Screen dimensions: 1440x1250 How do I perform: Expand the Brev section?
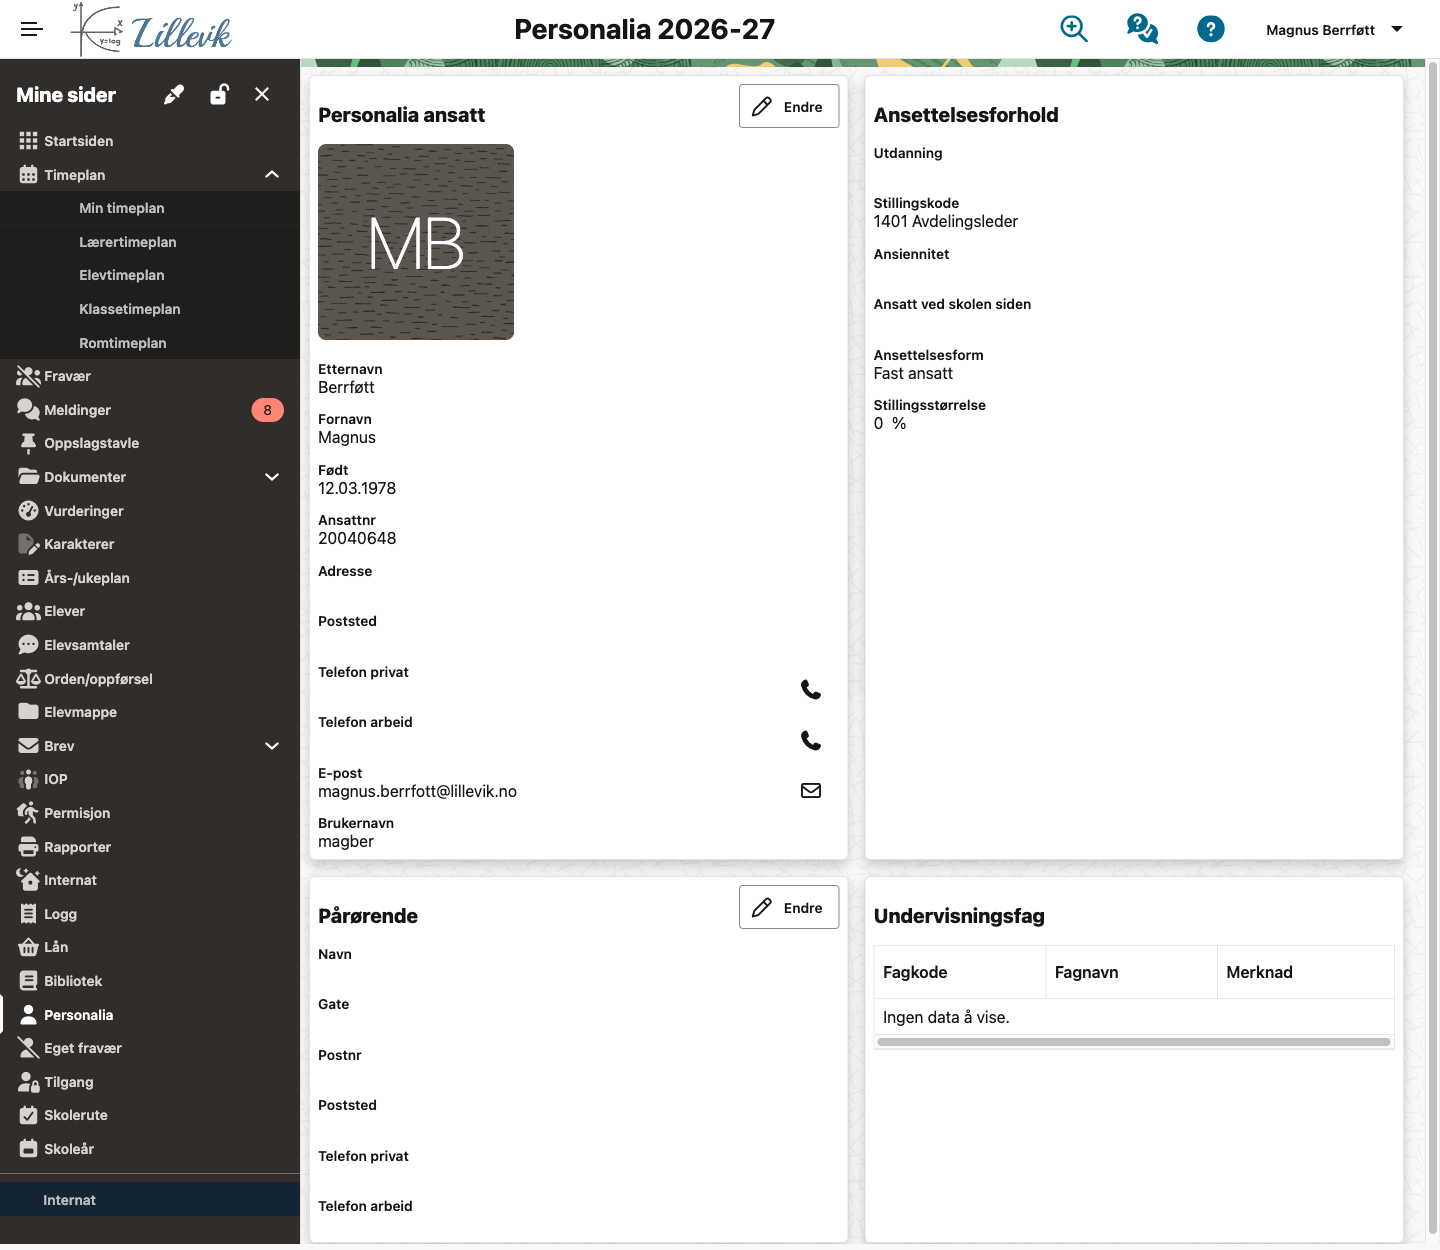[272, 746]
